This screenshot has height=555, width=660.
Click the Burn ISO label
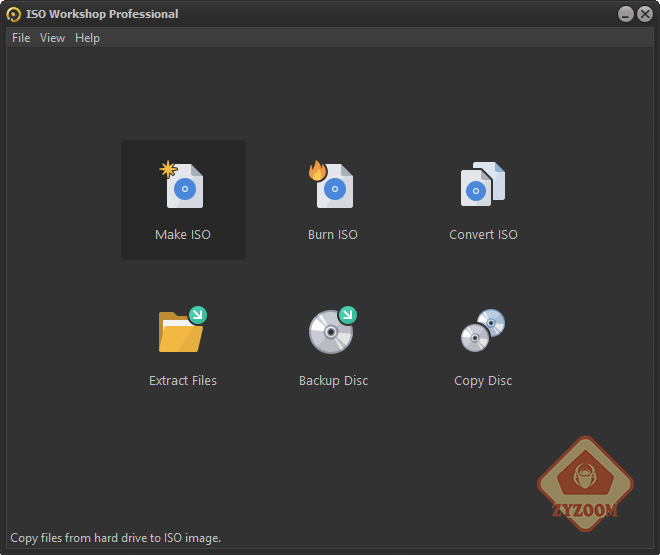333,234
